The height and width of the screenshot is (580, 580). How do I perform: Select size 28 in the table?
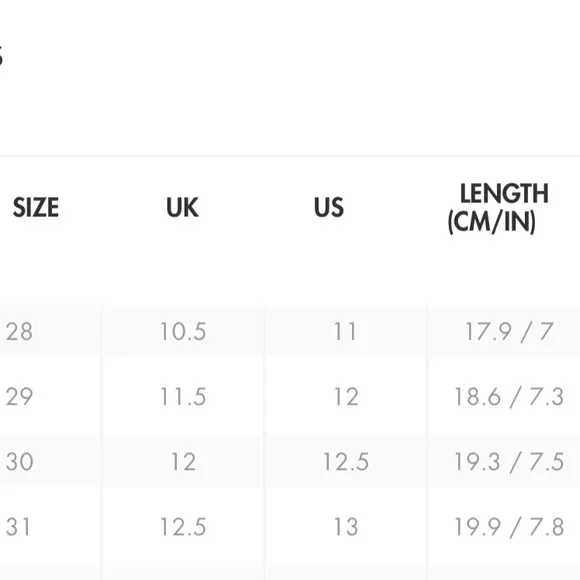tap(19, 331)
